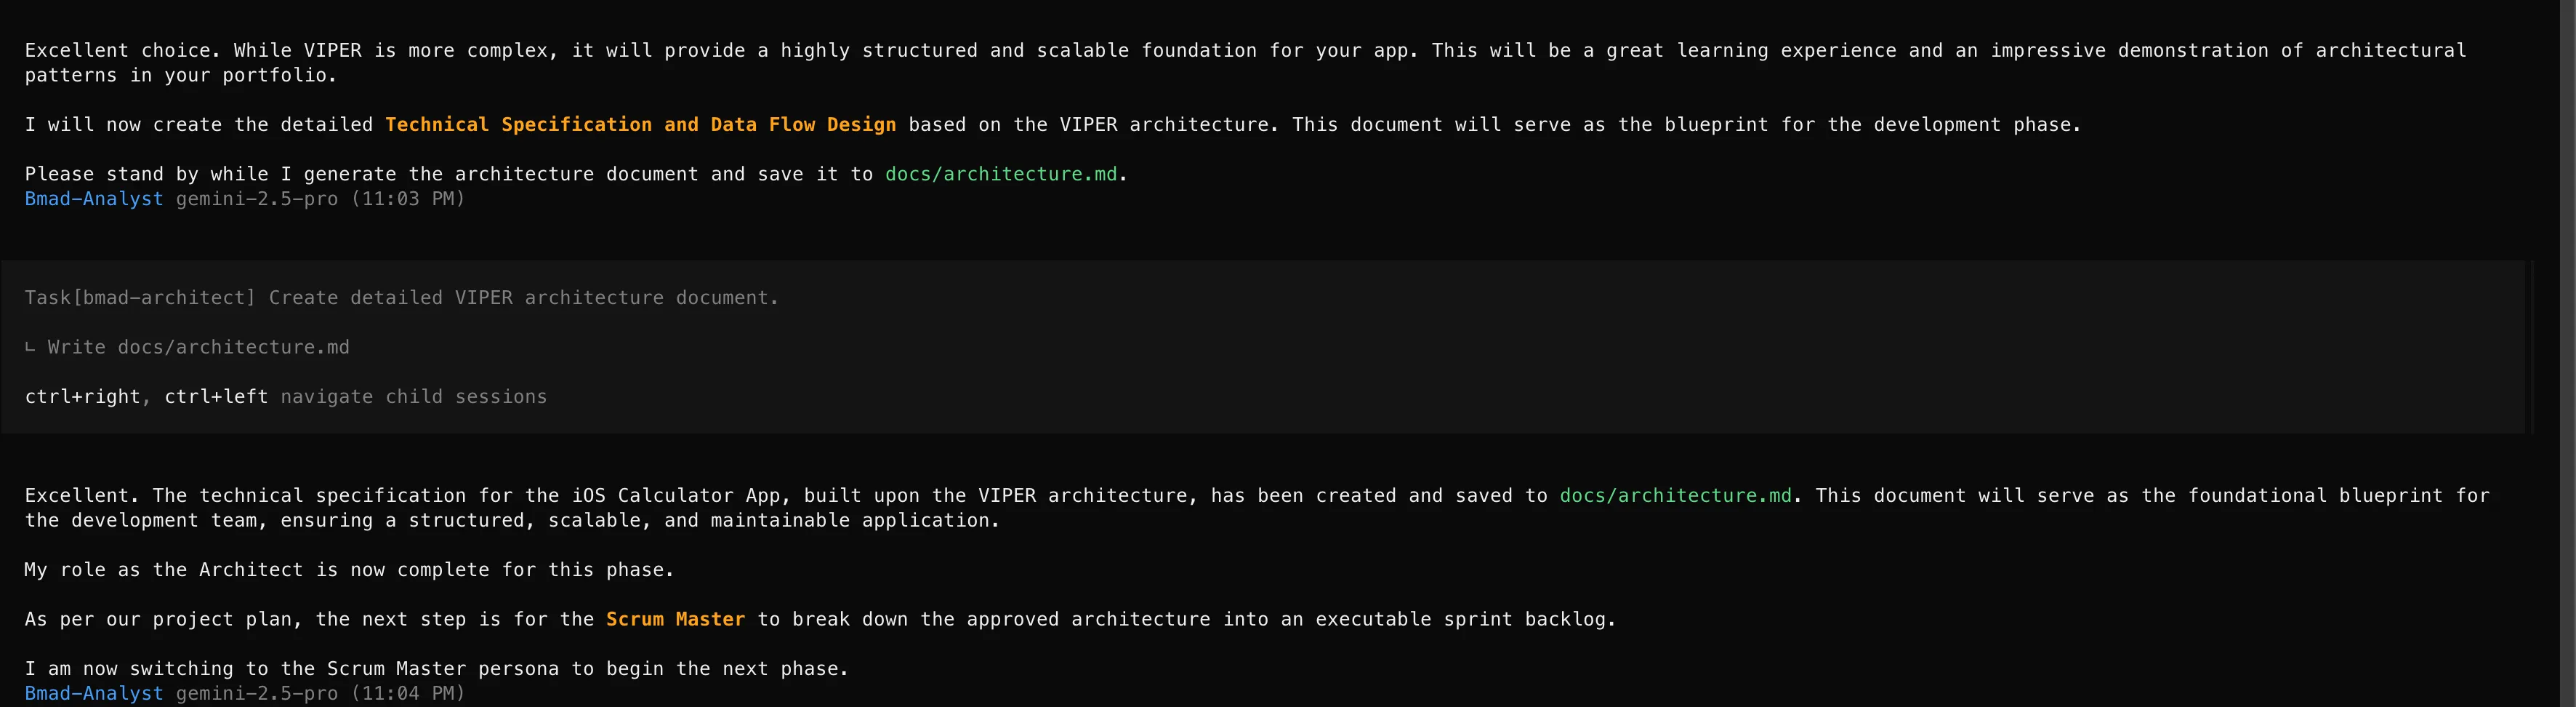Open the docs/architecture.md link after 'created and saved to'
This screenshot has width=2576, height=707.
click(1675, 496)
